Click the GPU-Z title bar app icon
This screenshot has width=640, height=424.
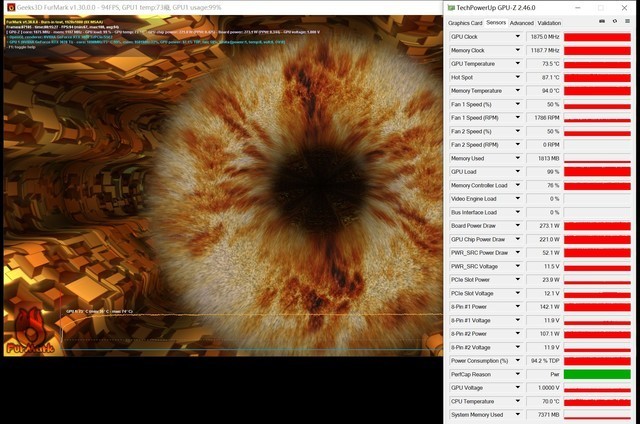click(x=451, y=8)
